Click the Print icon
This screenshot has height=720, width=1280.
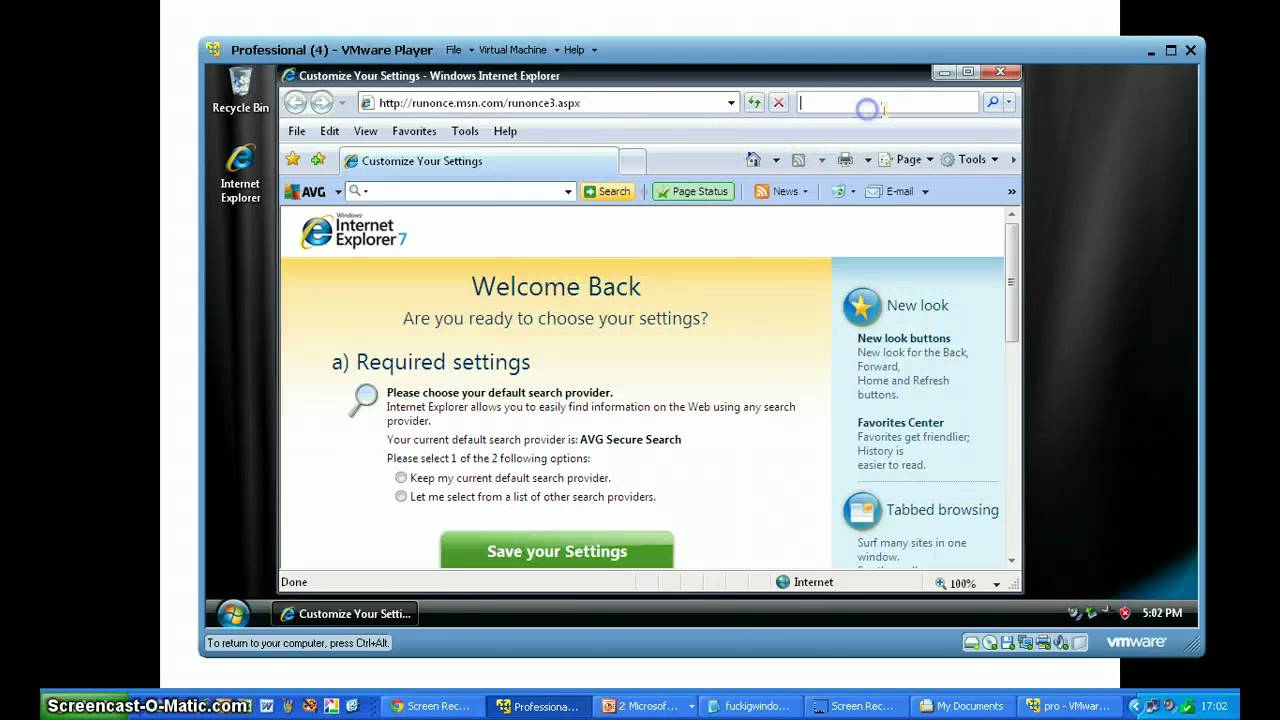click(845, 160)
